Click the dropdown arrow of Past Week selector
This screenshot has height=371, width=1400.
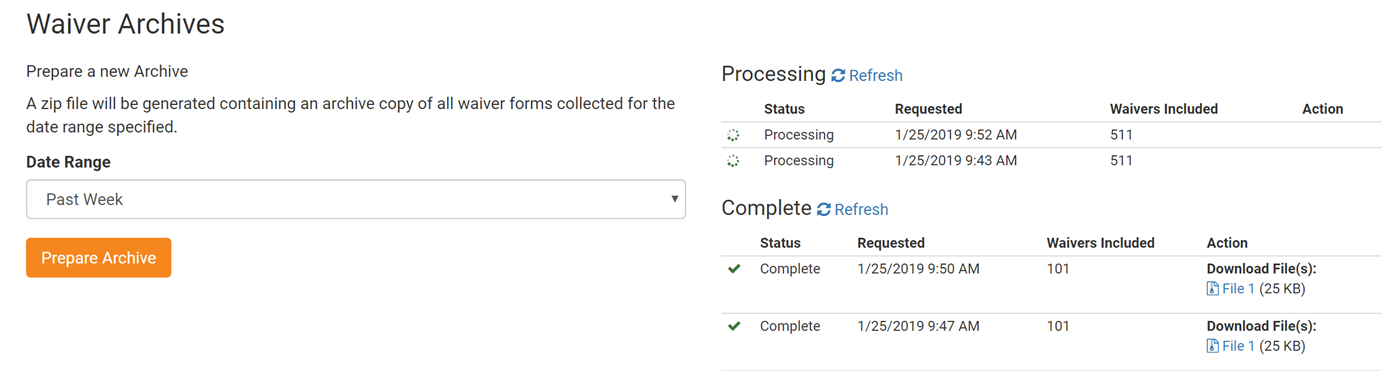tap(675, 199)
